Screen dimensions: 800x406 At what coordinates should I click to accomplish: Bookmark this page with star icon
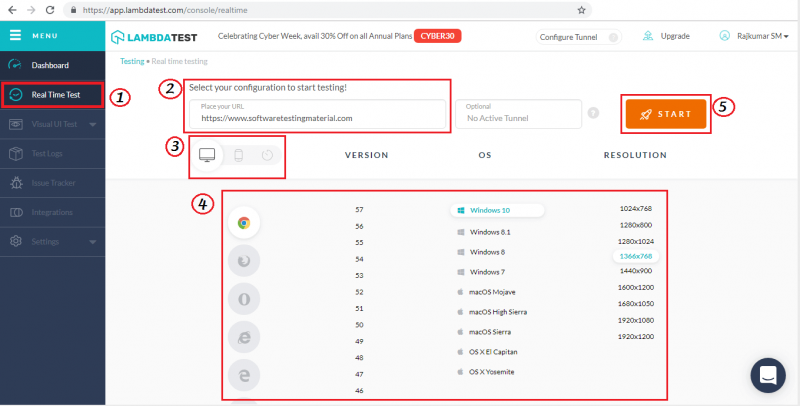tap(581, 9)
